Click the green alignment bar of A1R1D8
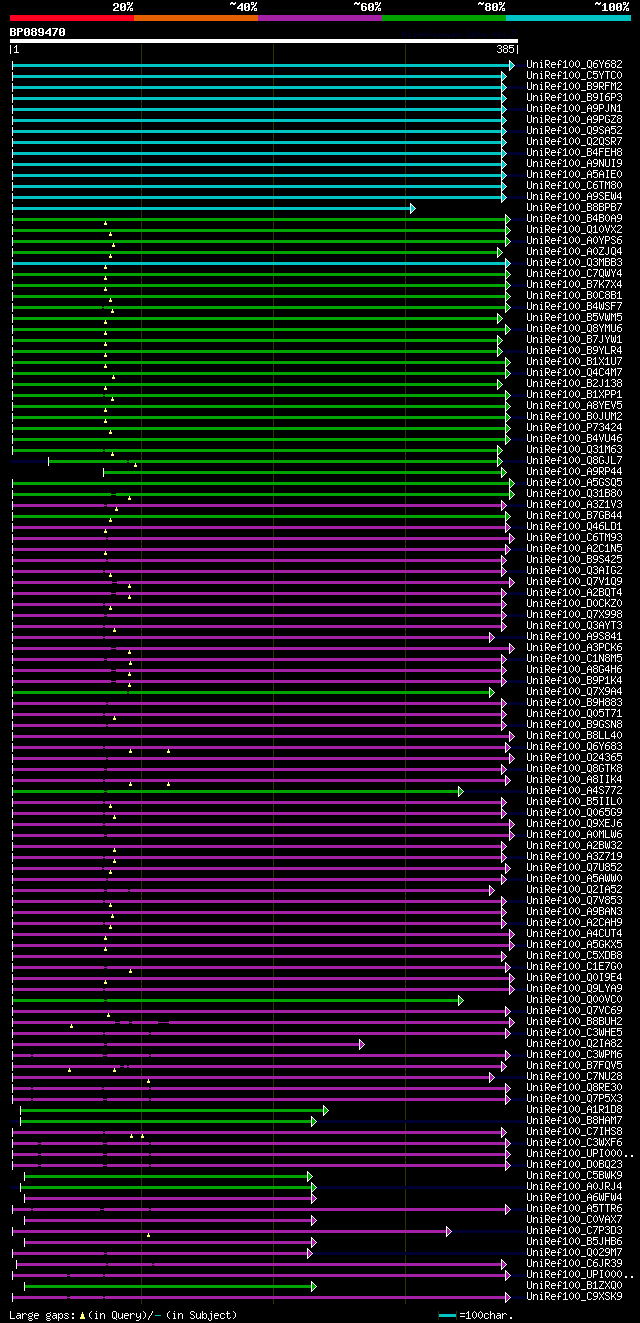This screenshot has width=640, height=1323. click(x=174, y=1110)
